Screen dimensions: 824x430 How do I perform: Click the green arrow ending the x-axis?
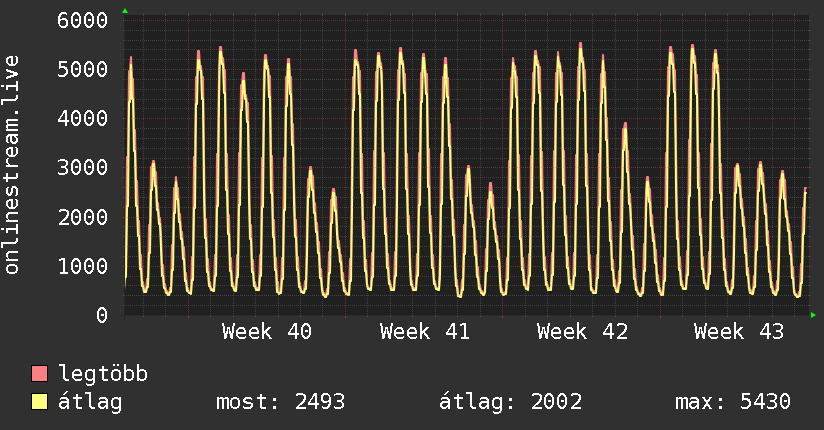tap(813, 315)
